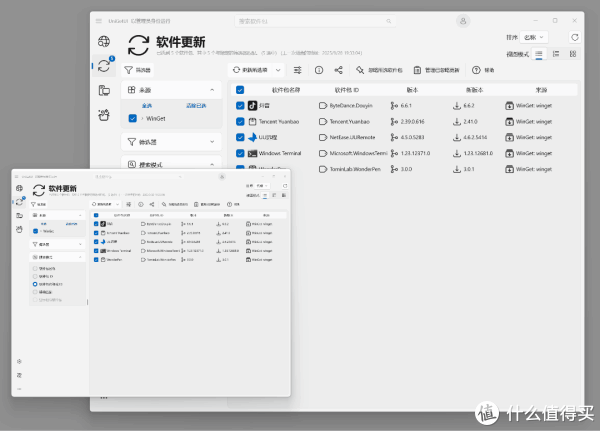Expand the second filter section below sources
Screen dimensions: 600x431
pyautogui.click(x=213, y=142)
